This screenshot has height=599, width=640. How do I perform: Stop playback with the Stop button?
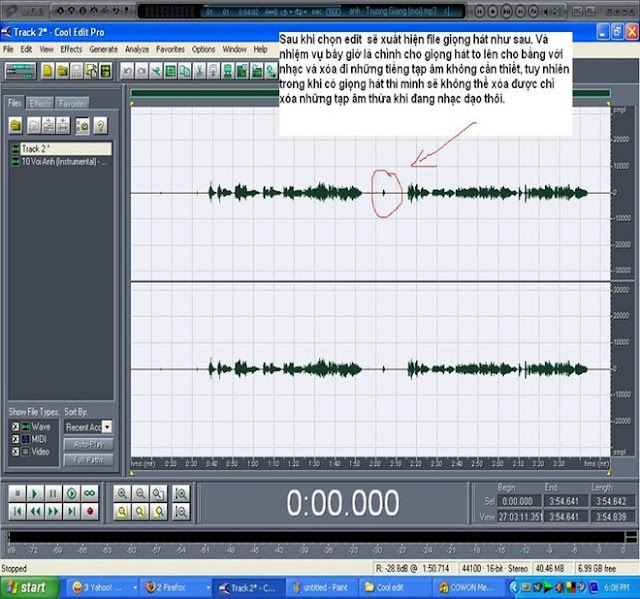tap(18, 494)
